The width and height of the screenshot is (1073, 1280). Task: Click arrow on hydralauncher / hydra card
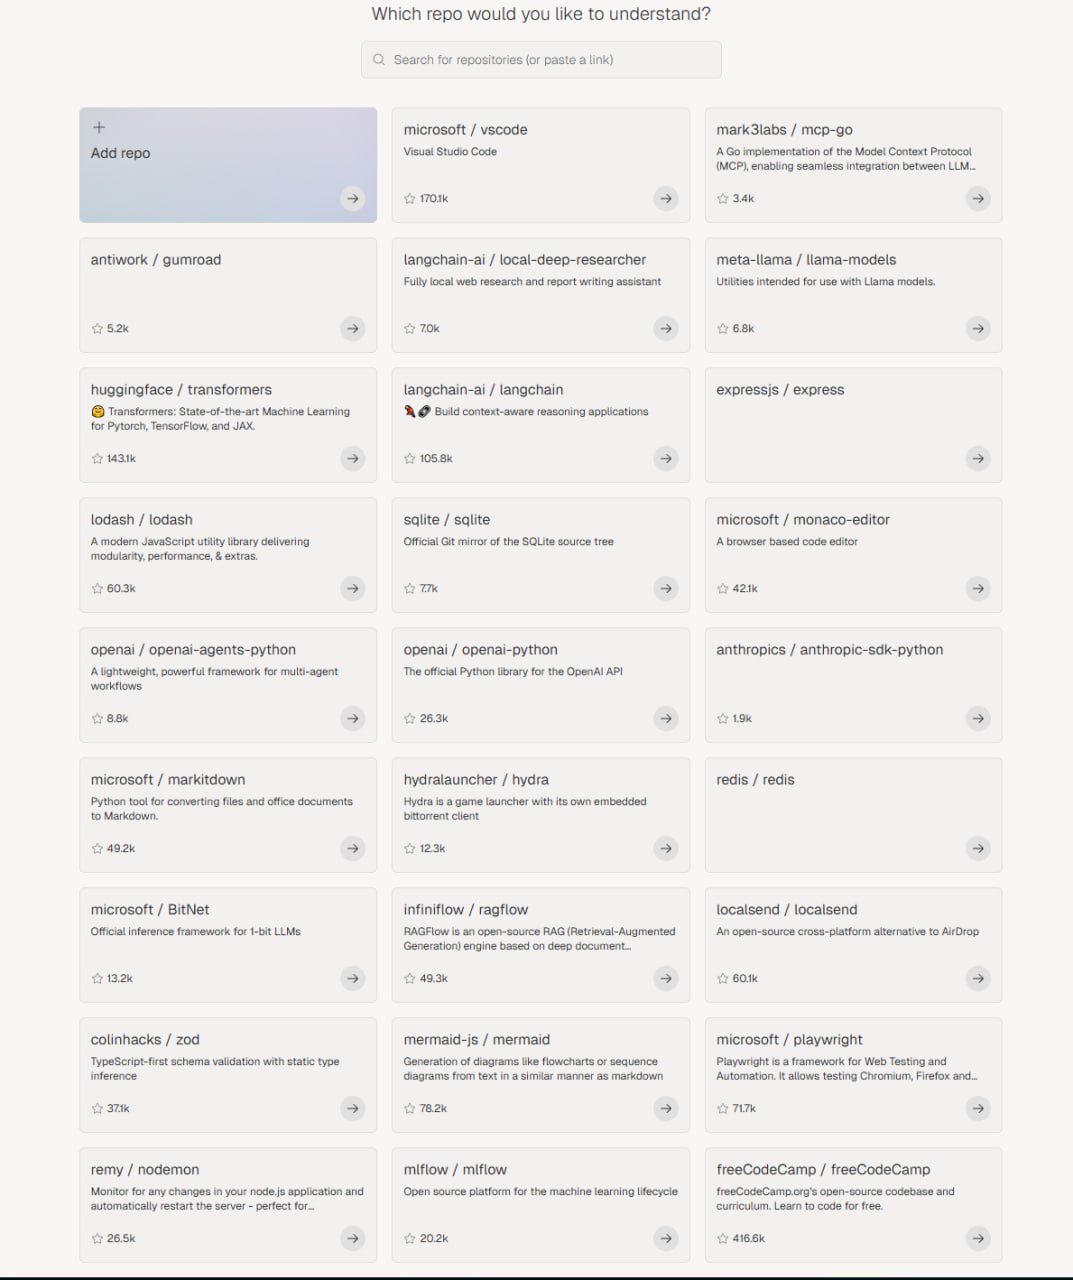[x=666, y=849]
